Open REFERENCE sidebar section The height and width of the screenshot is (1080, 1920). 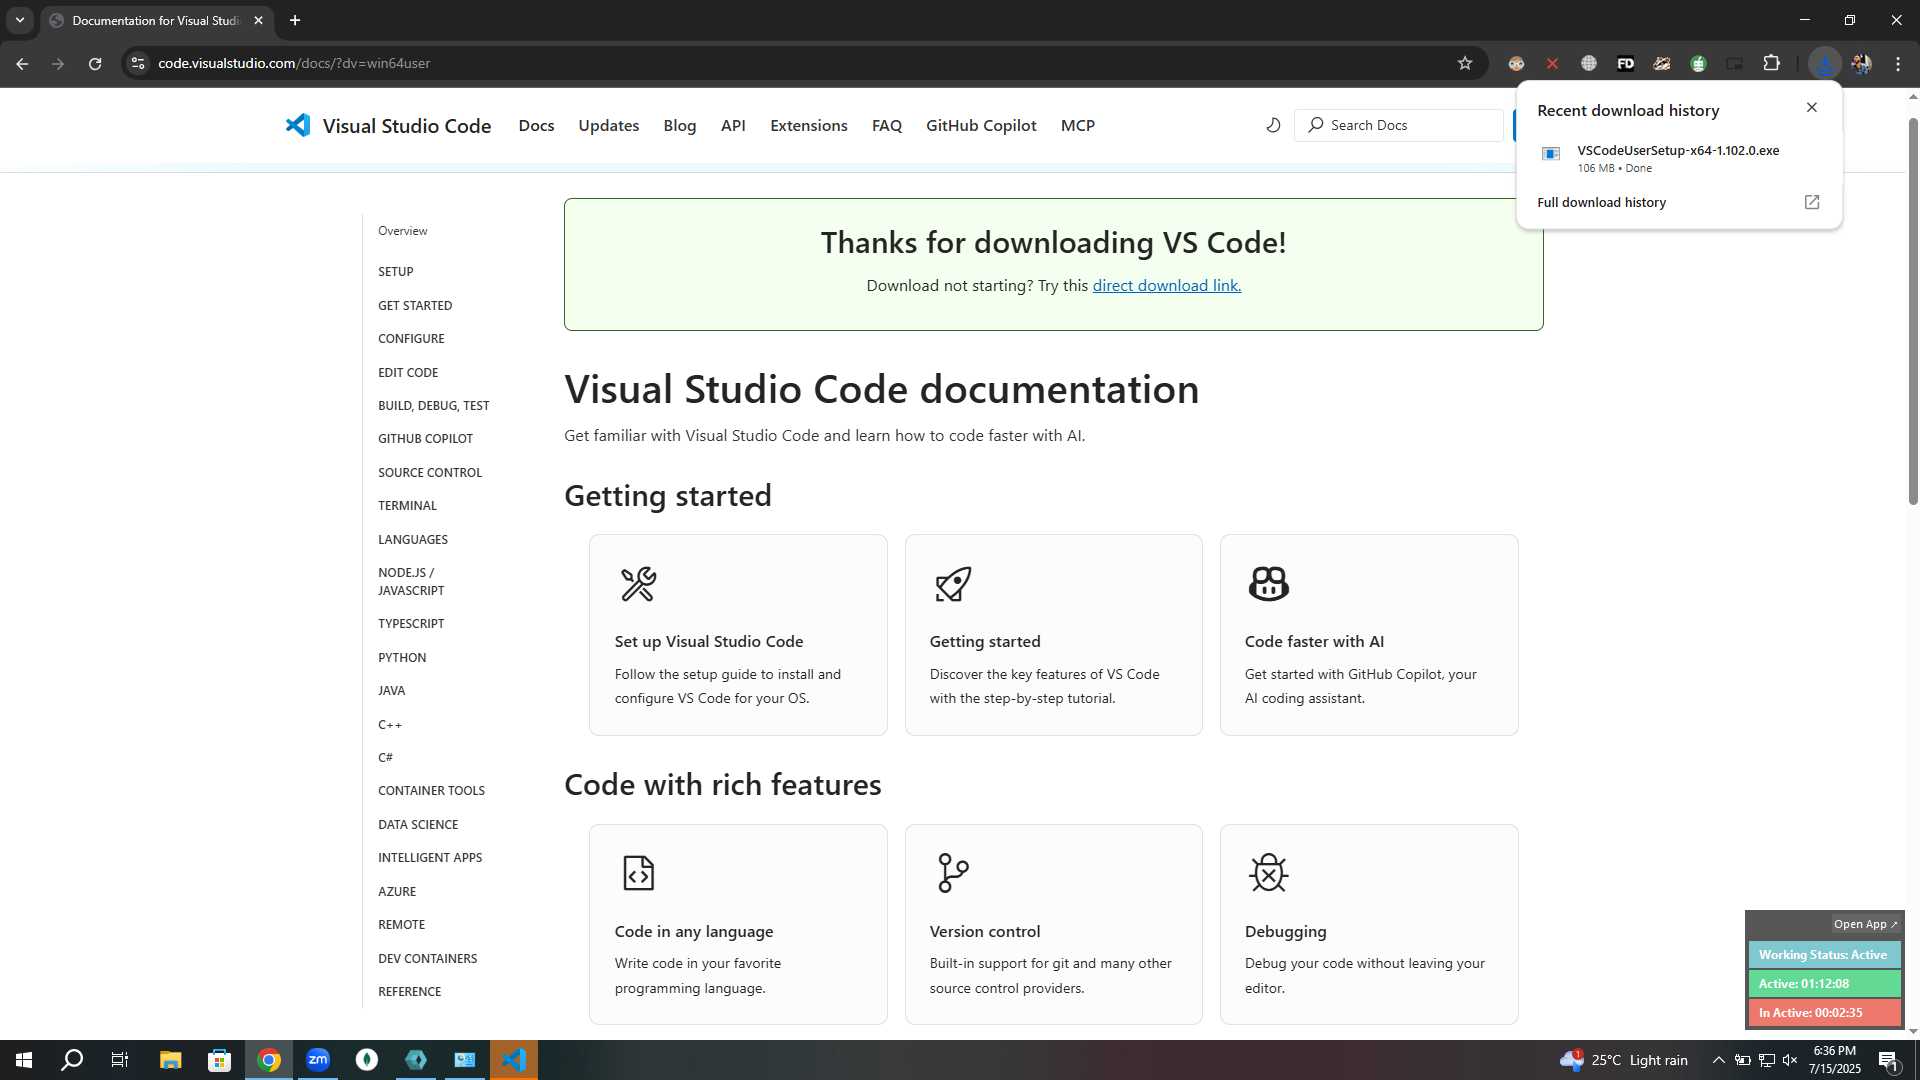409,992
